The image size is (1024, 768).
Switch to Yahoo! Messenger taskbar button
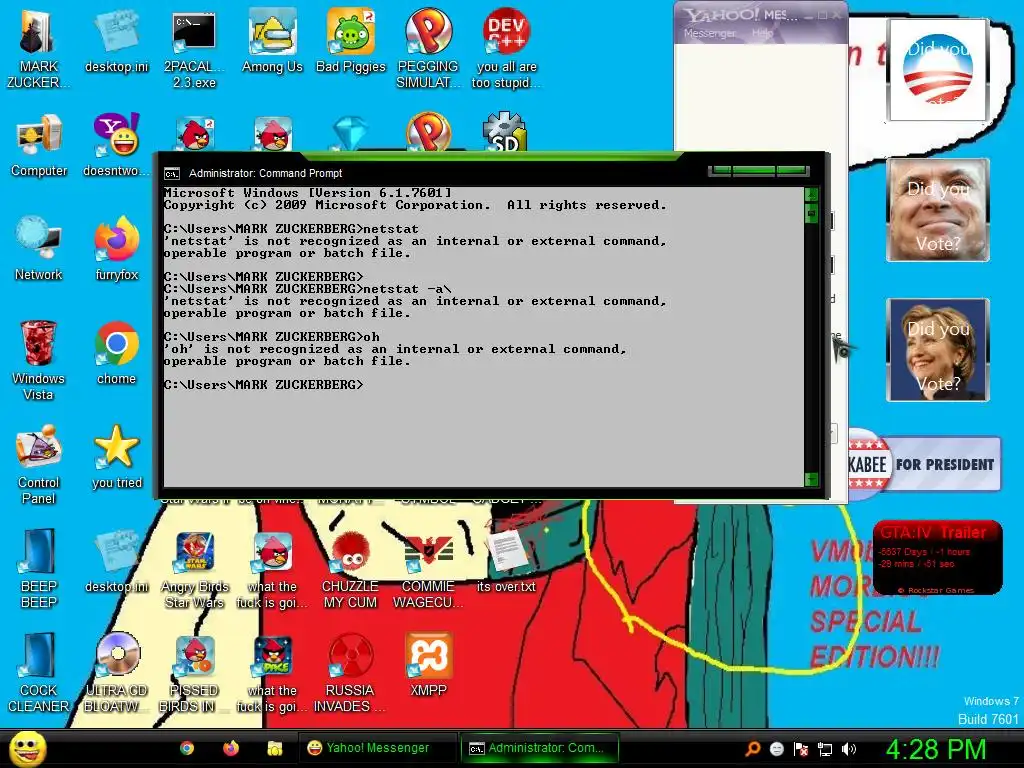tap(377, 748)
